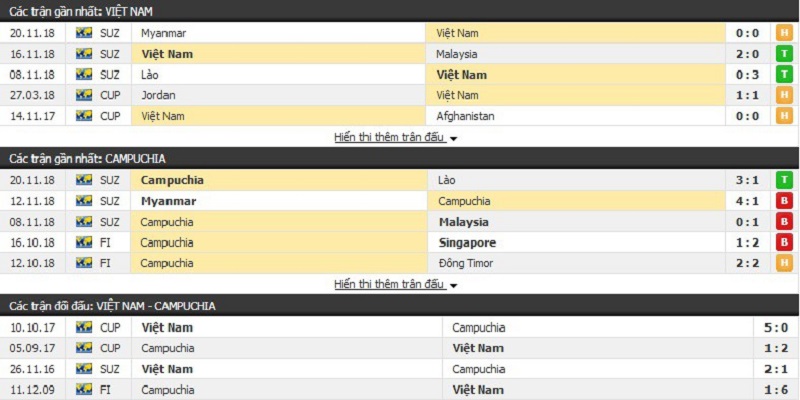
Task: Open the Afghanistan team link
Action: (465, 116)
